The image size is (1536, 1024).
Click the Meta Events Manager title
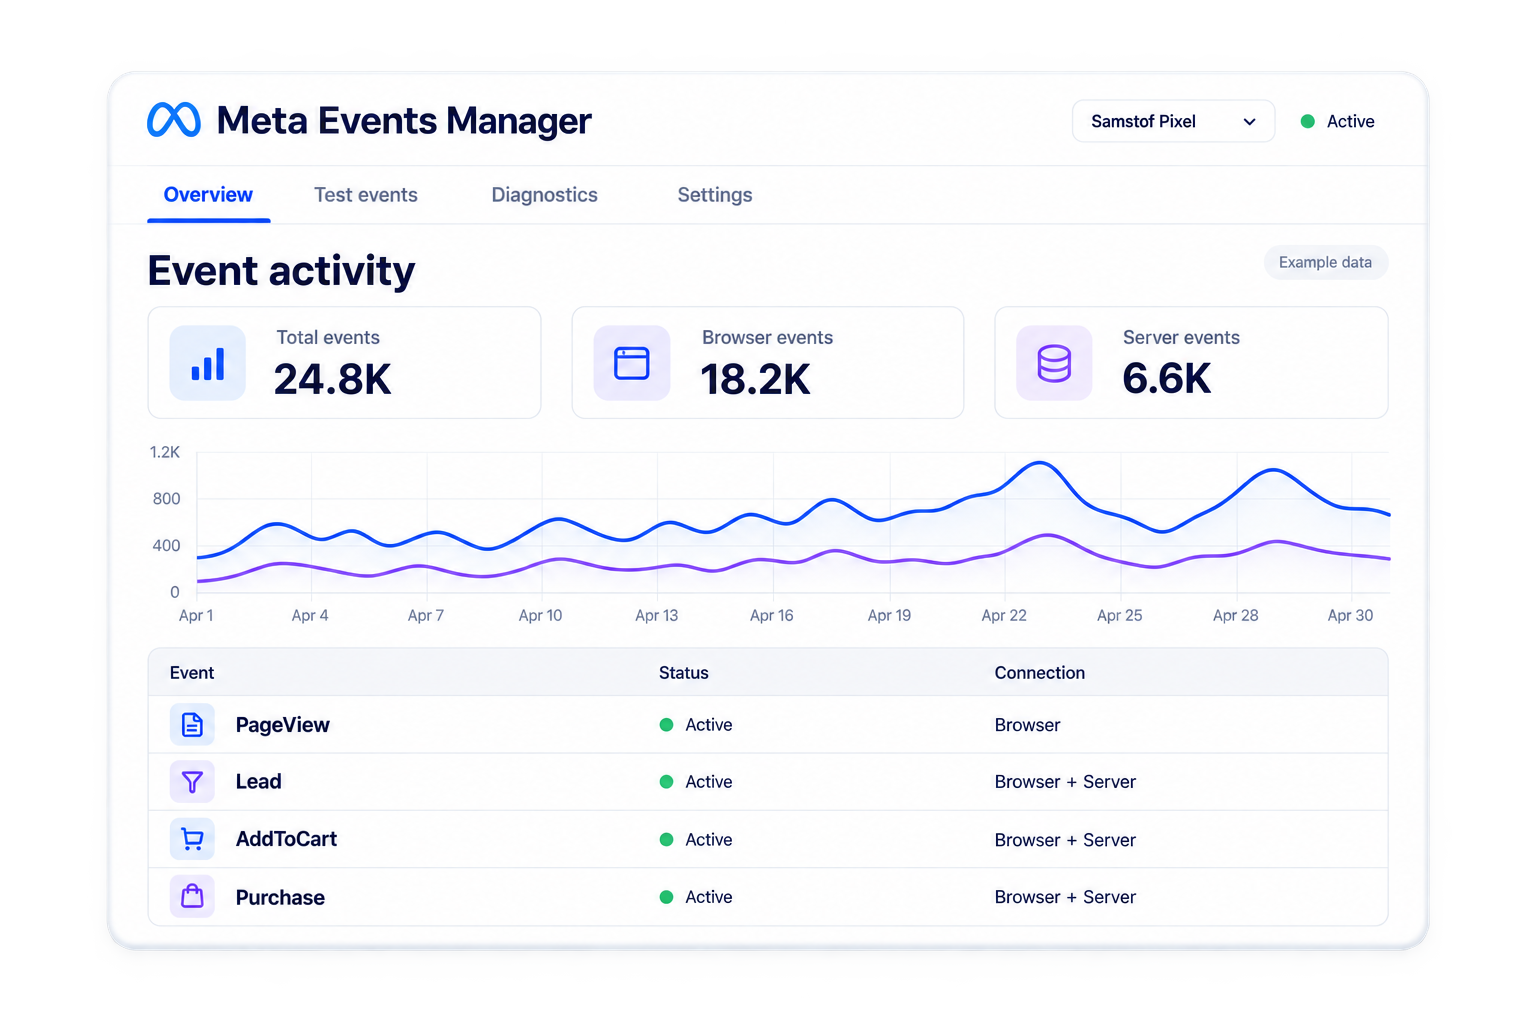point(404,121)
